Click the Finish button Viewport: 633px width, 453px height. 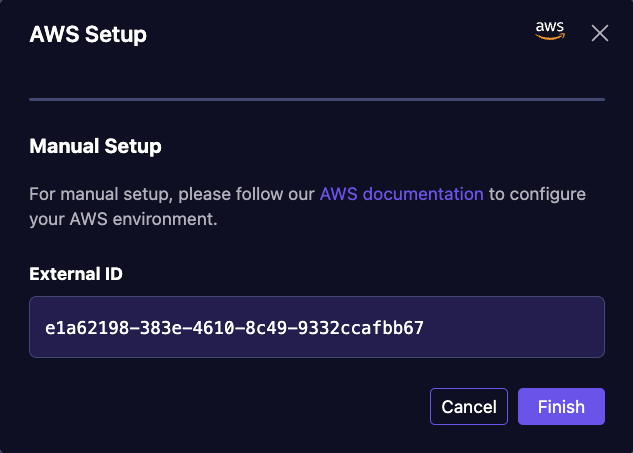561,407
